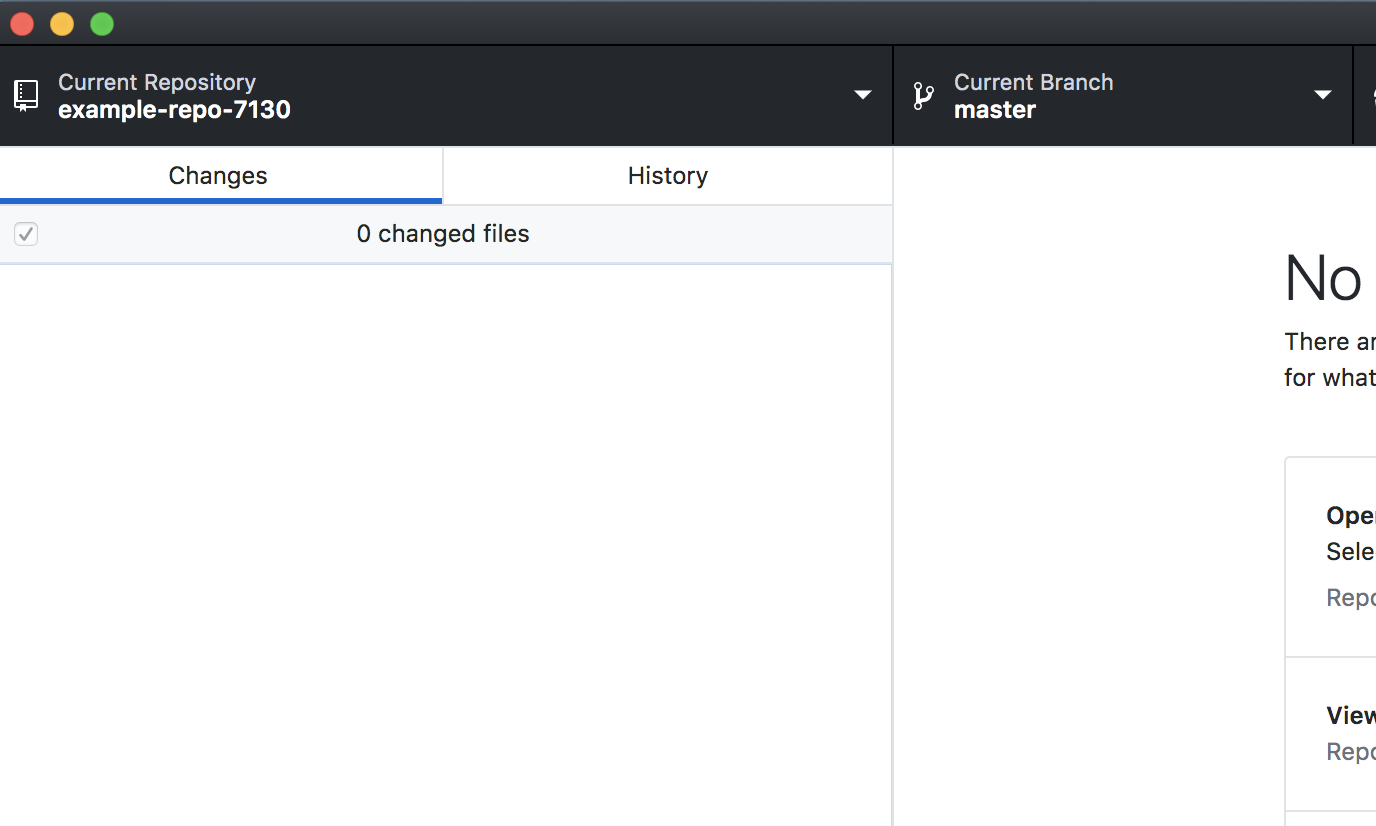Click the empty changed files list area
Image resolution: width=1376 pixels, height=826 pixels.
pos(445,540)
